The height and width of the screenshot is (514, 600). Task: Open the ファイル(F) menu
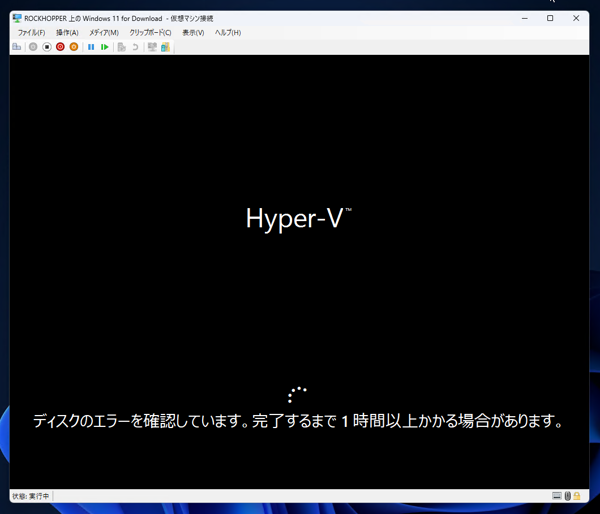pos(31,33)
